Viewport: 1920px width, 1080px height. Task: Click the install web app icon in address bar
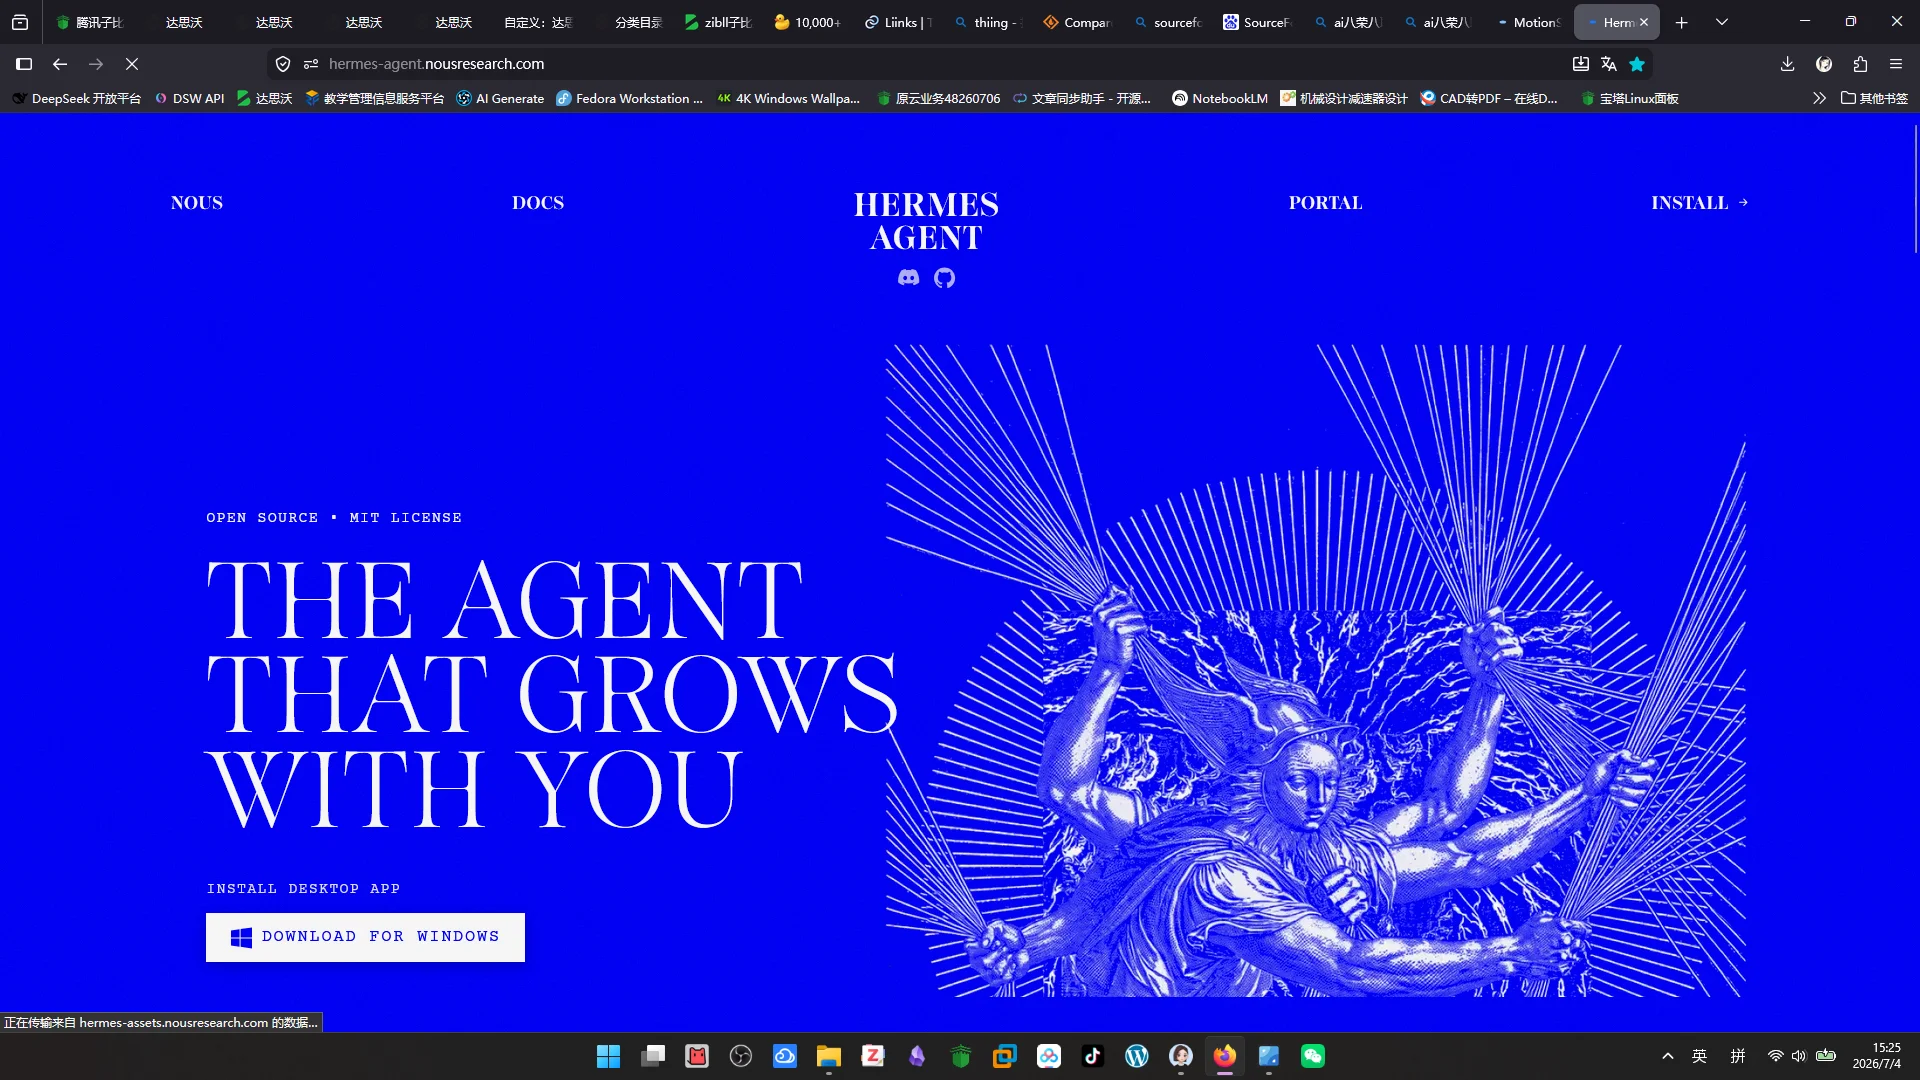pyautogui.click(x=1580, y=64)
